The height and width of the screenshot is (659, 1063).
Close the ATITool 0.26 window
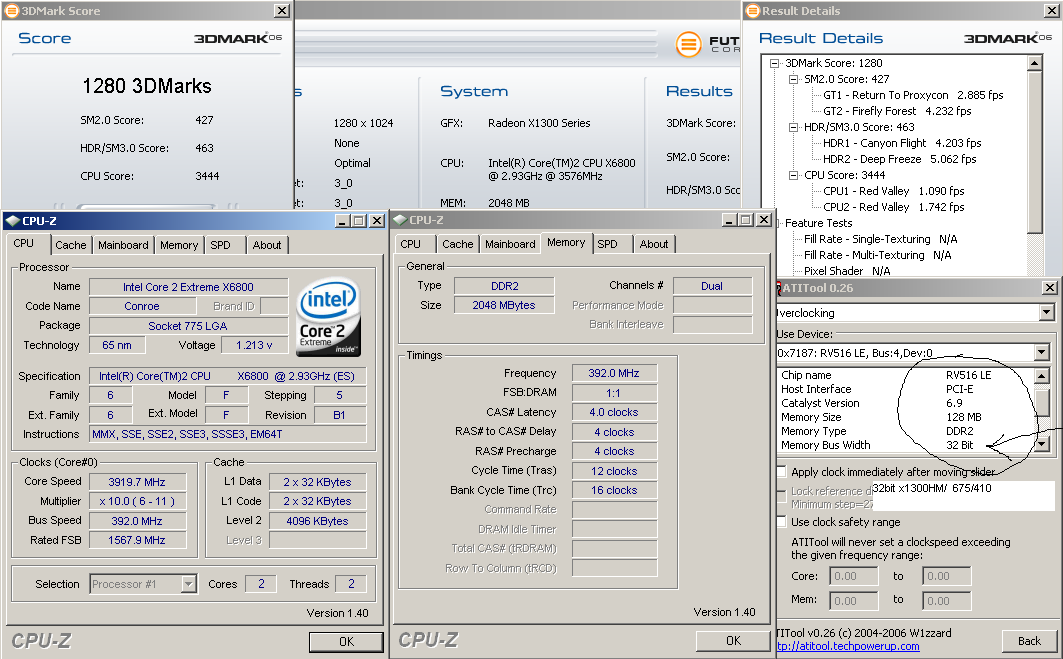(x=1049, y=288)
